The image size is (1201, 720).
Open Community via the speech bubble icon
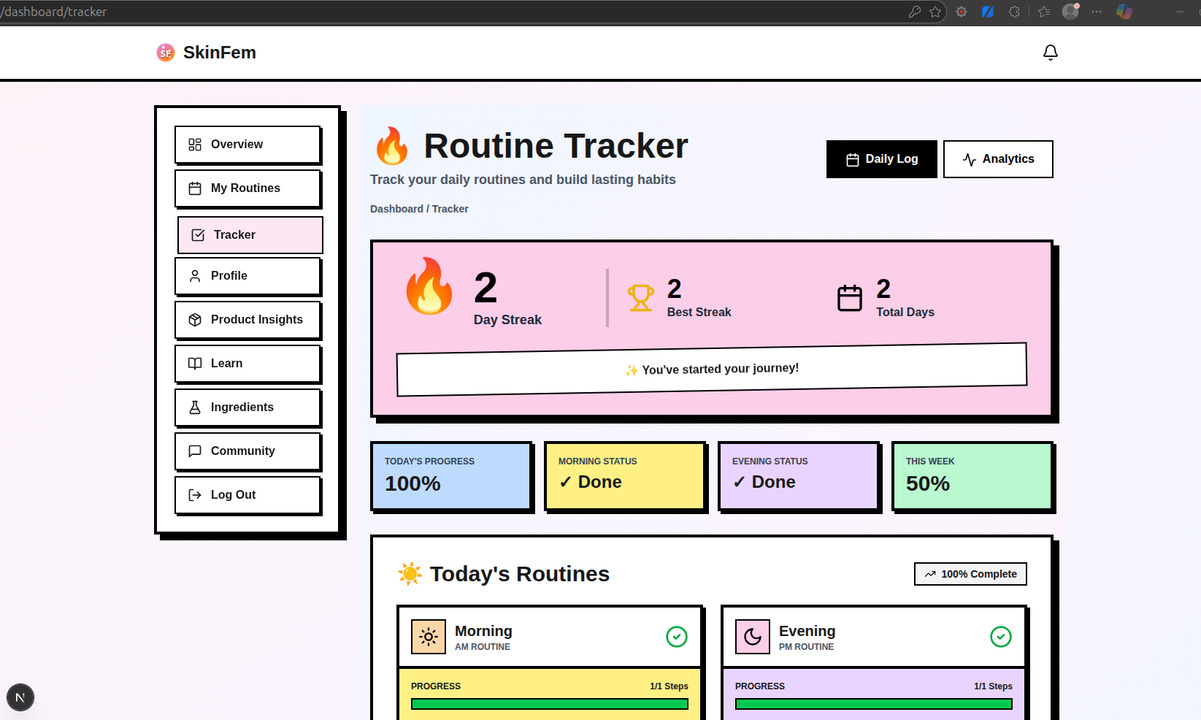point(195,451)
